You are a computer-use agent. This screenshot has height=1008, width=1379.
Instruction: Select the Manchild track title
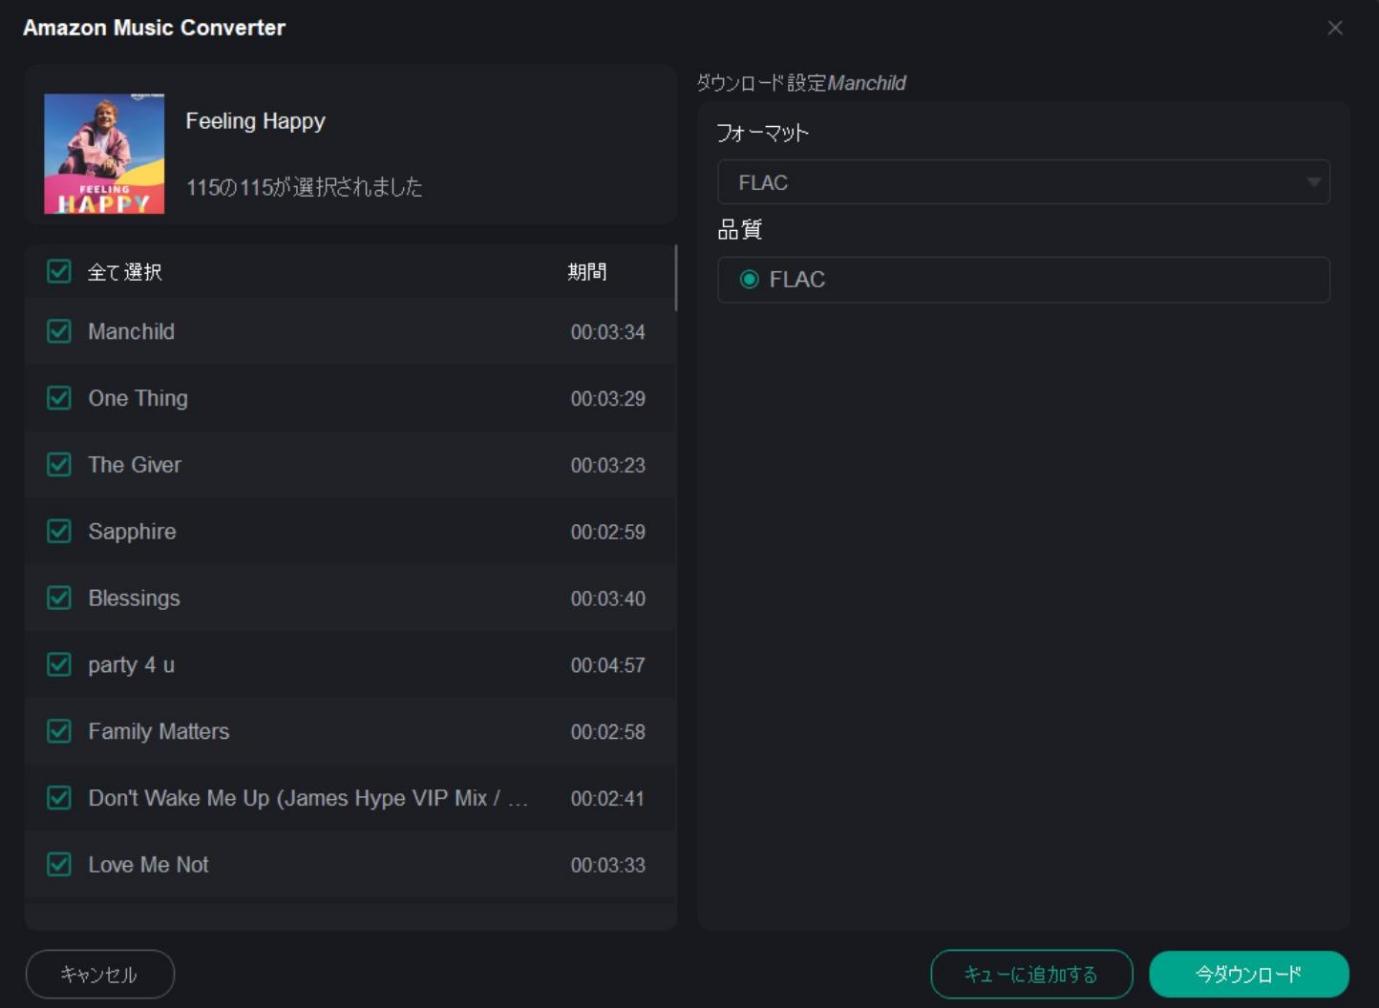click(131, 331)
